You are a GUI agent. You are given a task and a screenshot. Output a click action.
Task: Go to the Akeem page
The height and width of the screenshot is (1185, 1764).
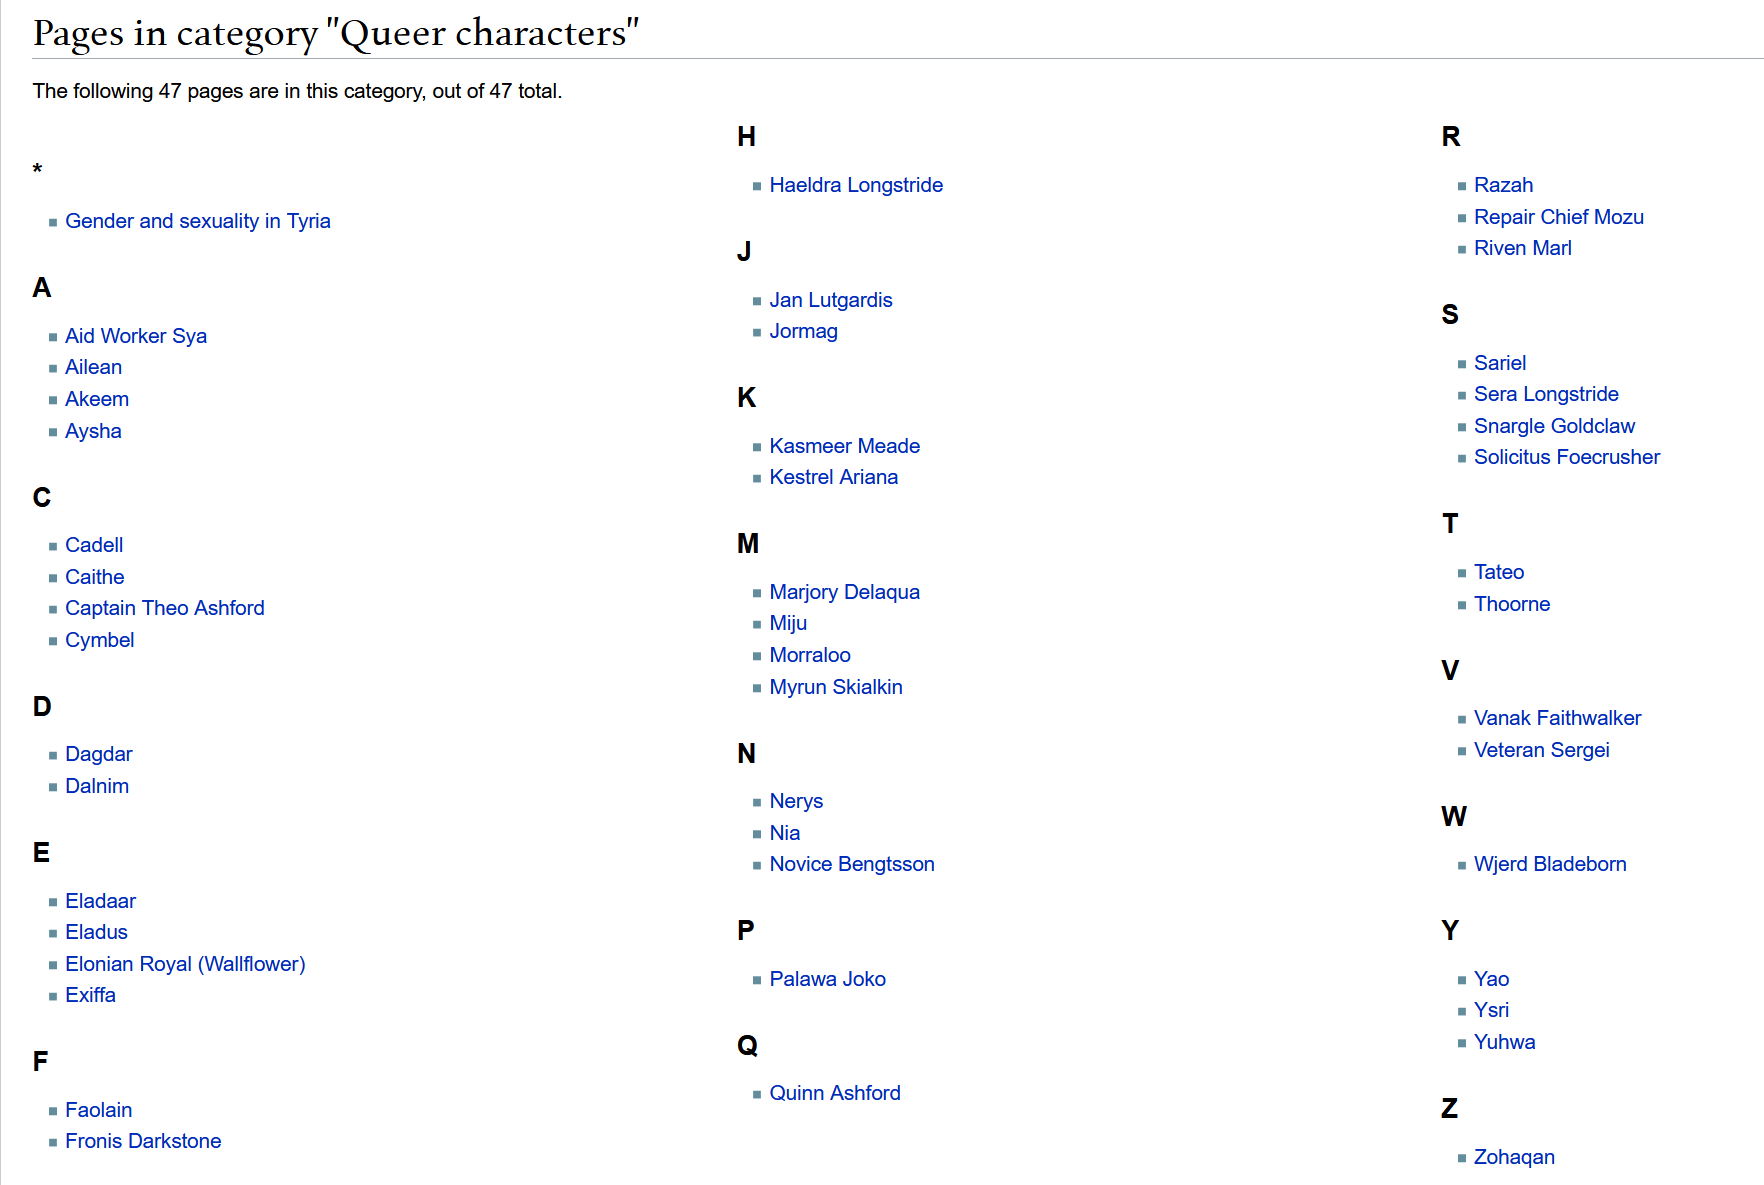tap(97, 399)
